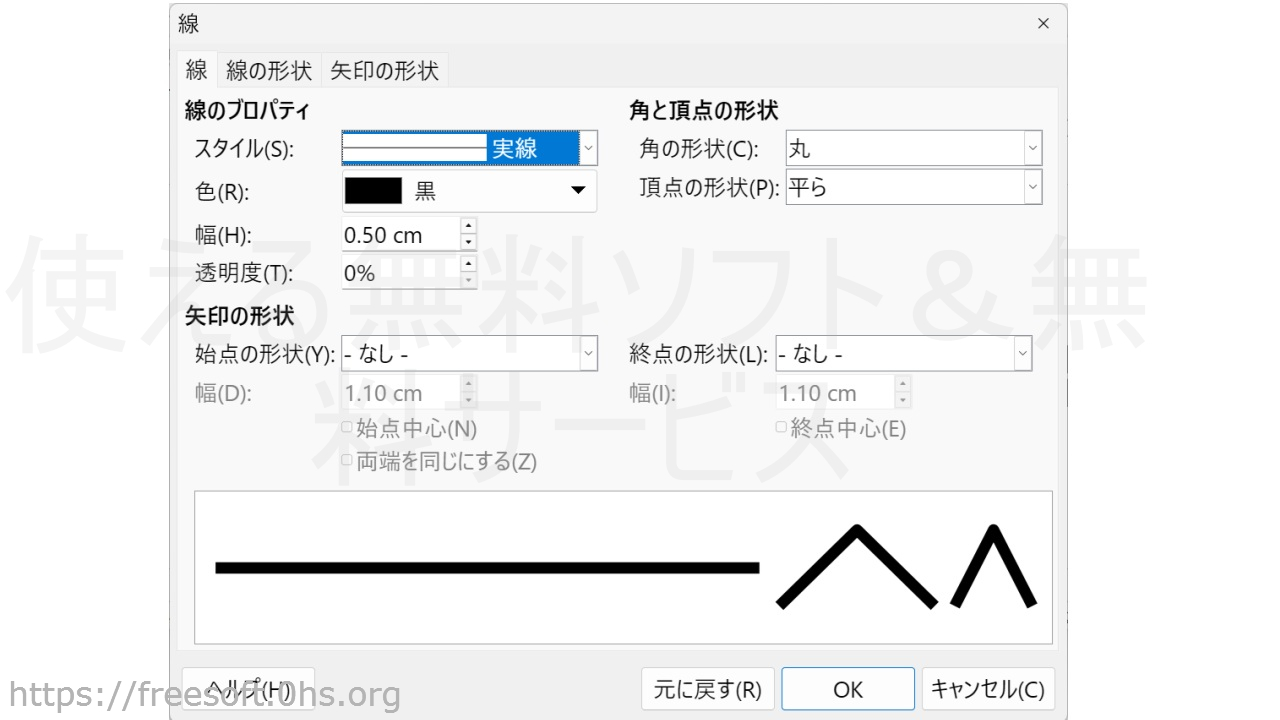This screenshot has height=720, width=1280.
Task: Open the スタイル line style dropdown
Action: (x=588, y=148)
